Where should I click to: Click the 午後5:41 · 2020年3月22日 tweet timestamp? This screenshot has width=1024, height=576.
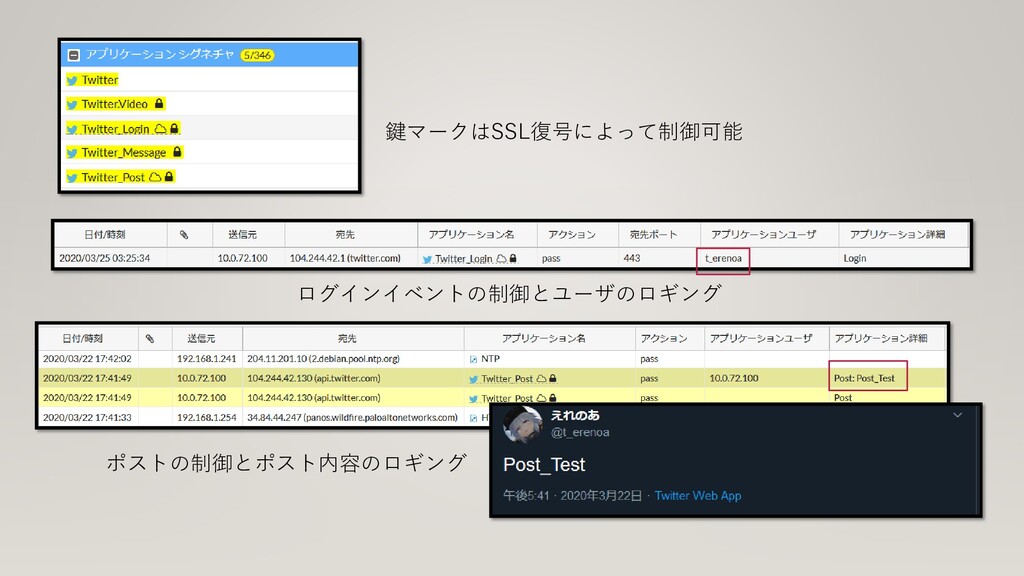coord(573,496)
